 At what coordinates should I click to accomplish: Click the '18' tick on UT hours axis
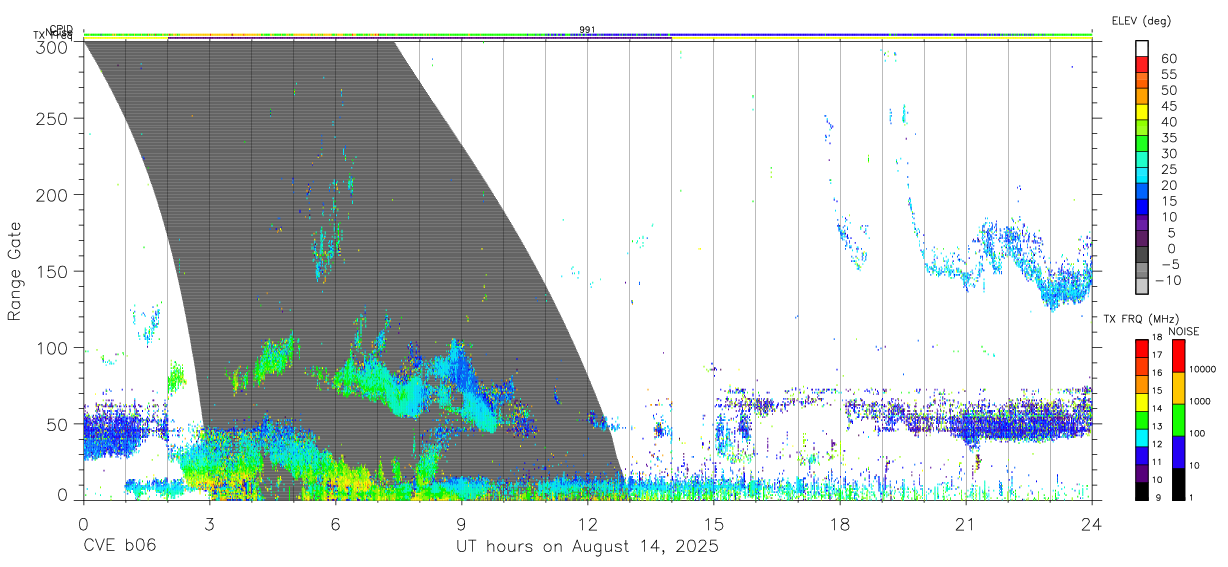[840, 525]
